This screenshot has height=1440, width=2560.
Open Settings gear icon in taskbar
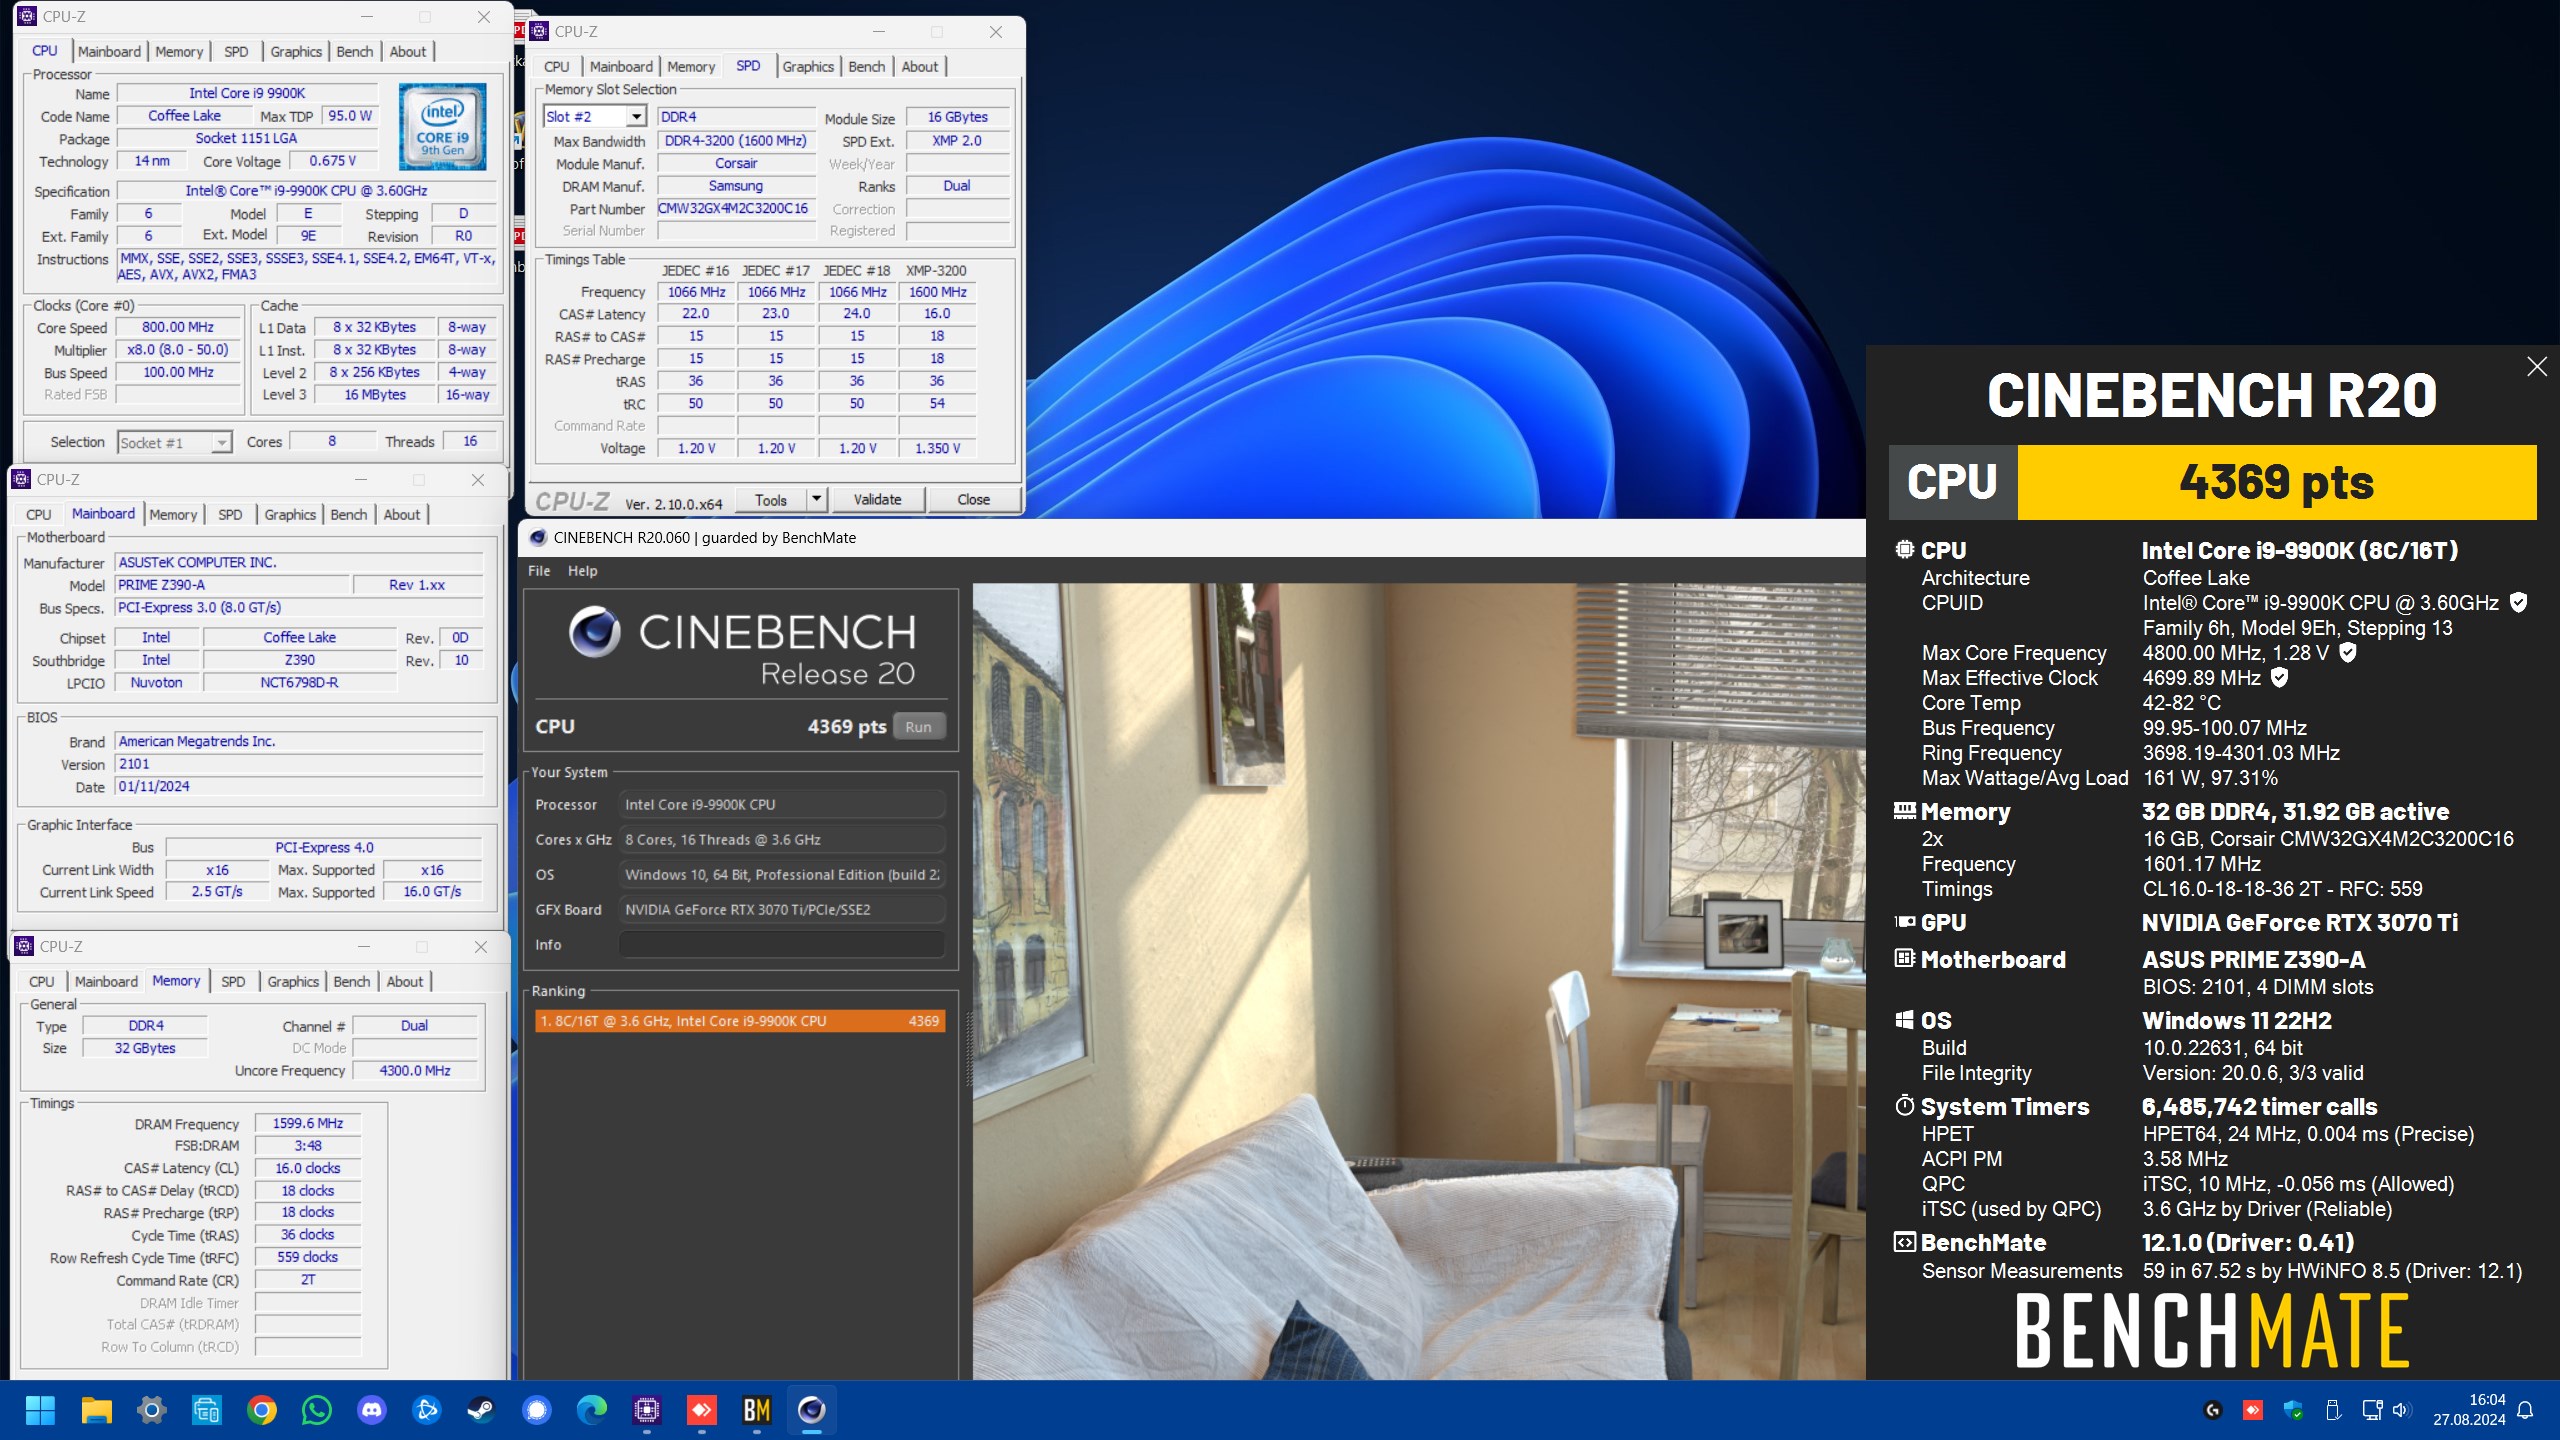click(151, 1410)
